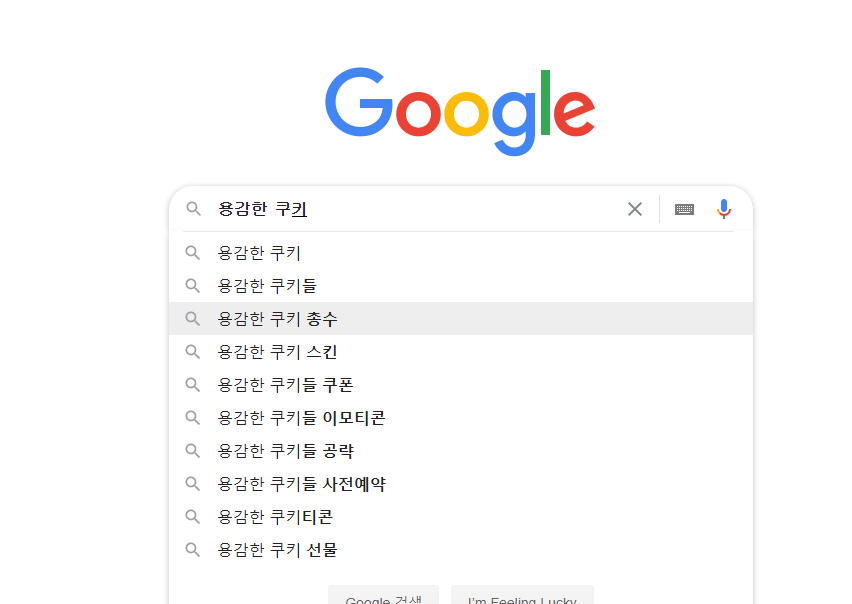Click the search icon beside '용감한 쿠키 선물'
852x604 pixels.
[x=193, y=550]
